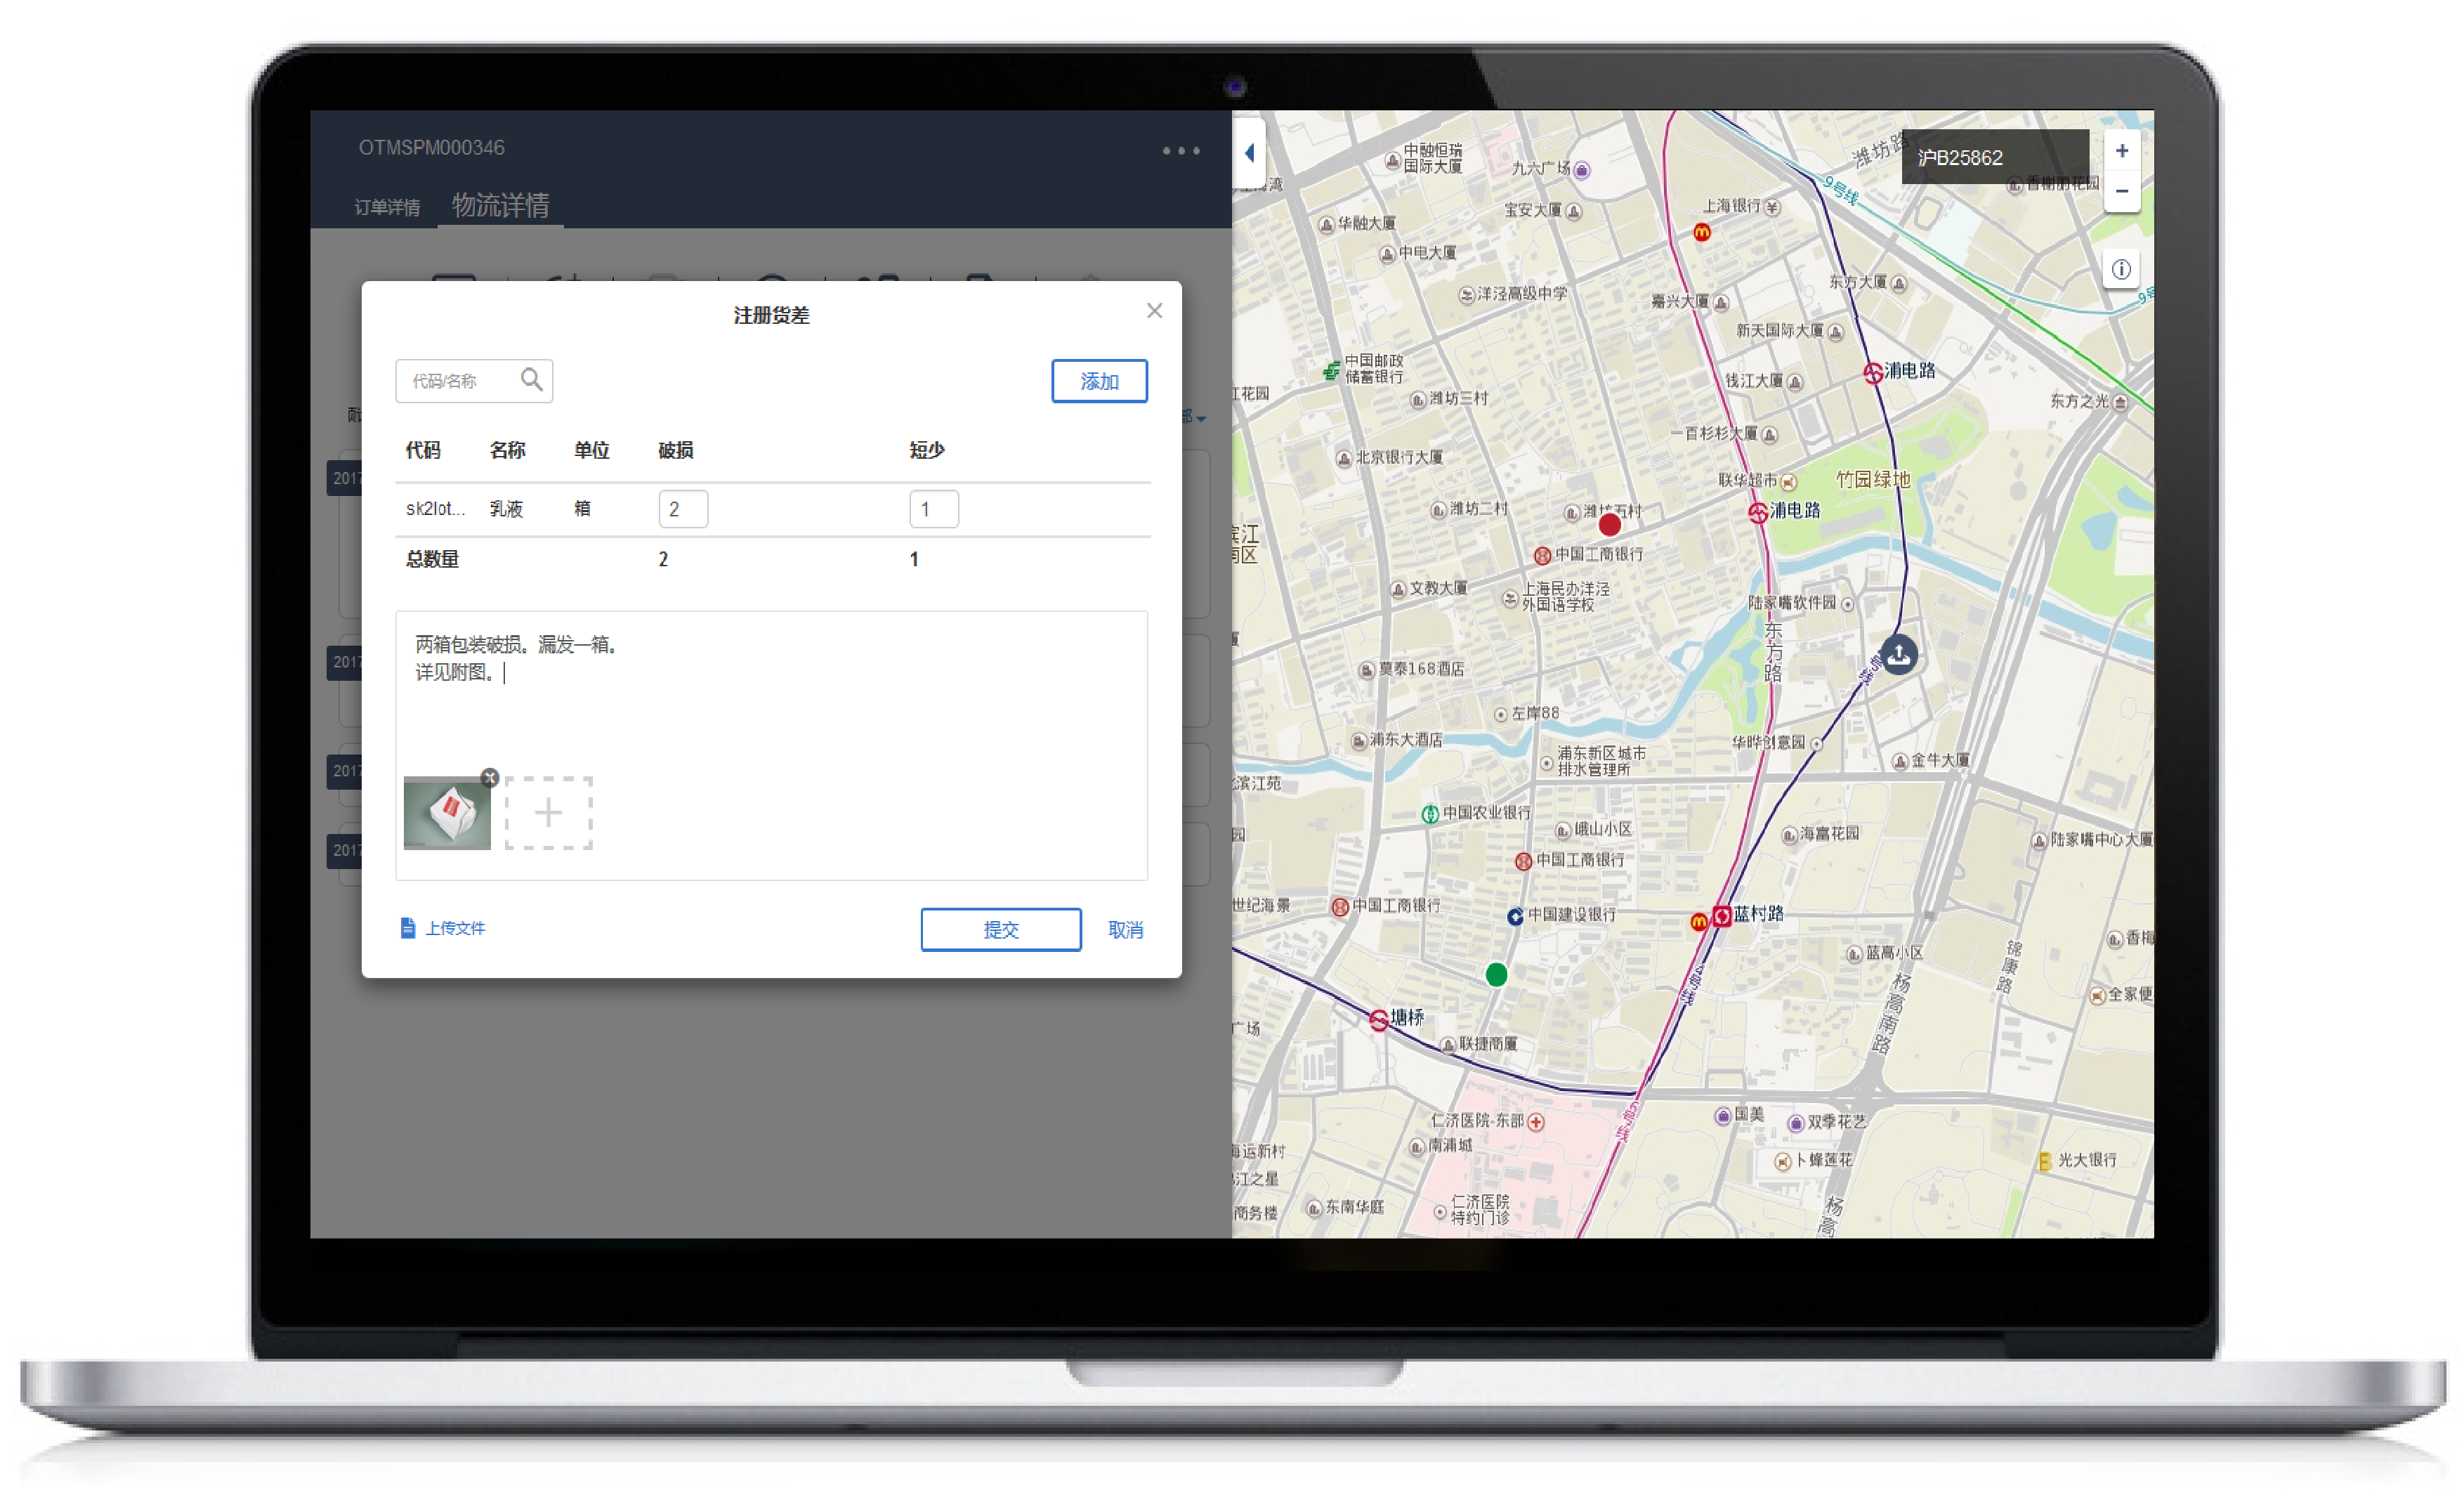Click the green location dot on map
This screenshot has height=1507, width=2464.
(1496, 974)
